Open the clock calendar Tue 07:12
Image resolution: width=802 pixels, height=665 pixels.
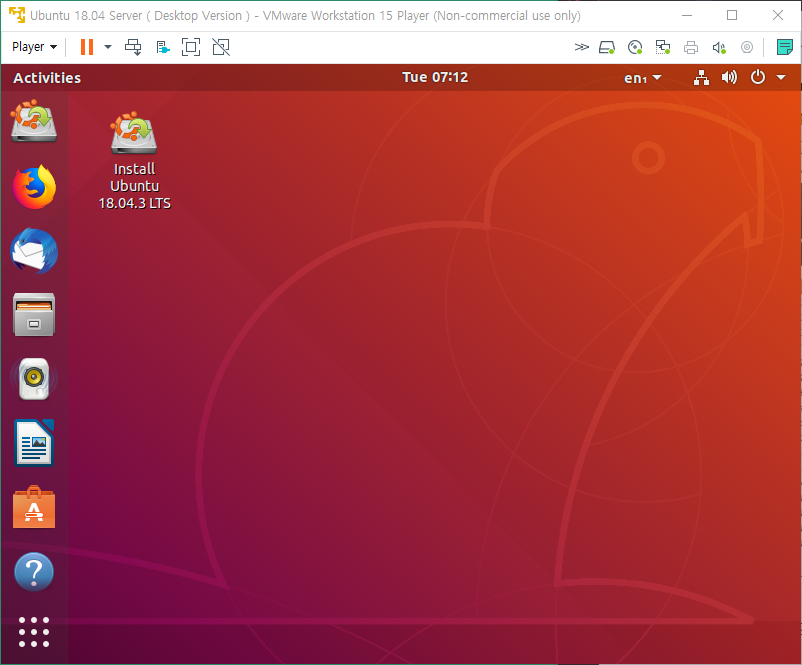click(x=435, y=77)
